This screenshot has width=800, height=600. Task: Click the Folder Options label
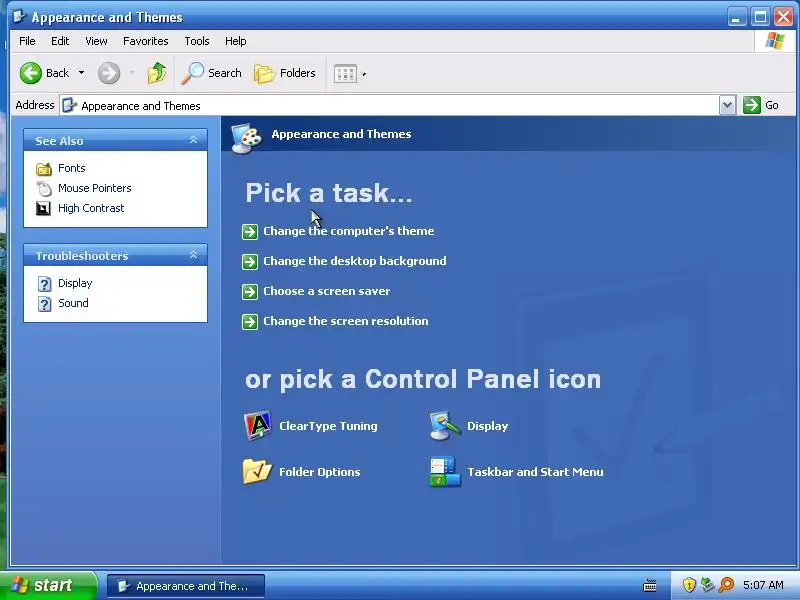point(319,472)
